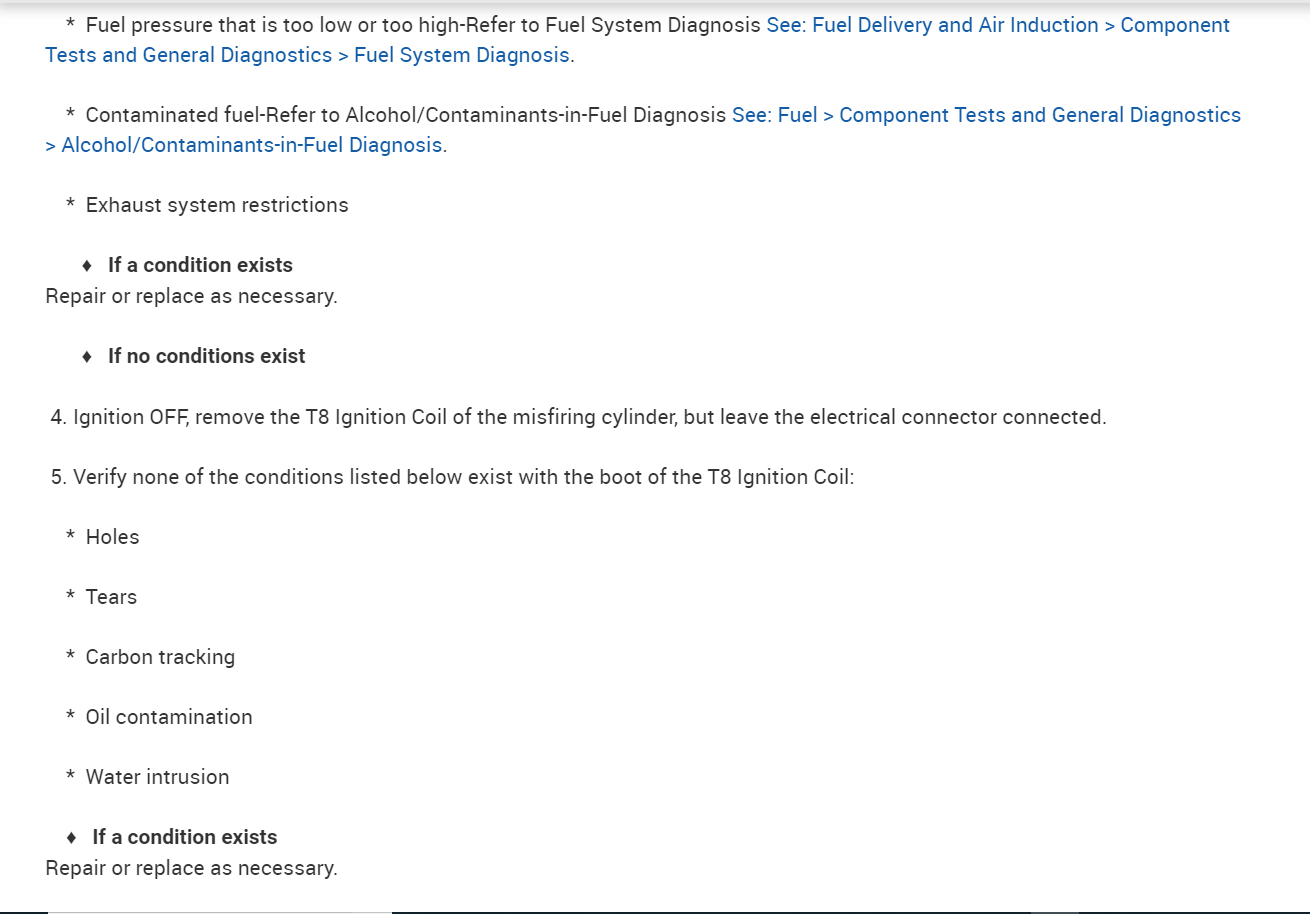Screen dimensions: 1310x914
Task: Click the 'Water intrusion' bullet item
Action: coord(157,777)
